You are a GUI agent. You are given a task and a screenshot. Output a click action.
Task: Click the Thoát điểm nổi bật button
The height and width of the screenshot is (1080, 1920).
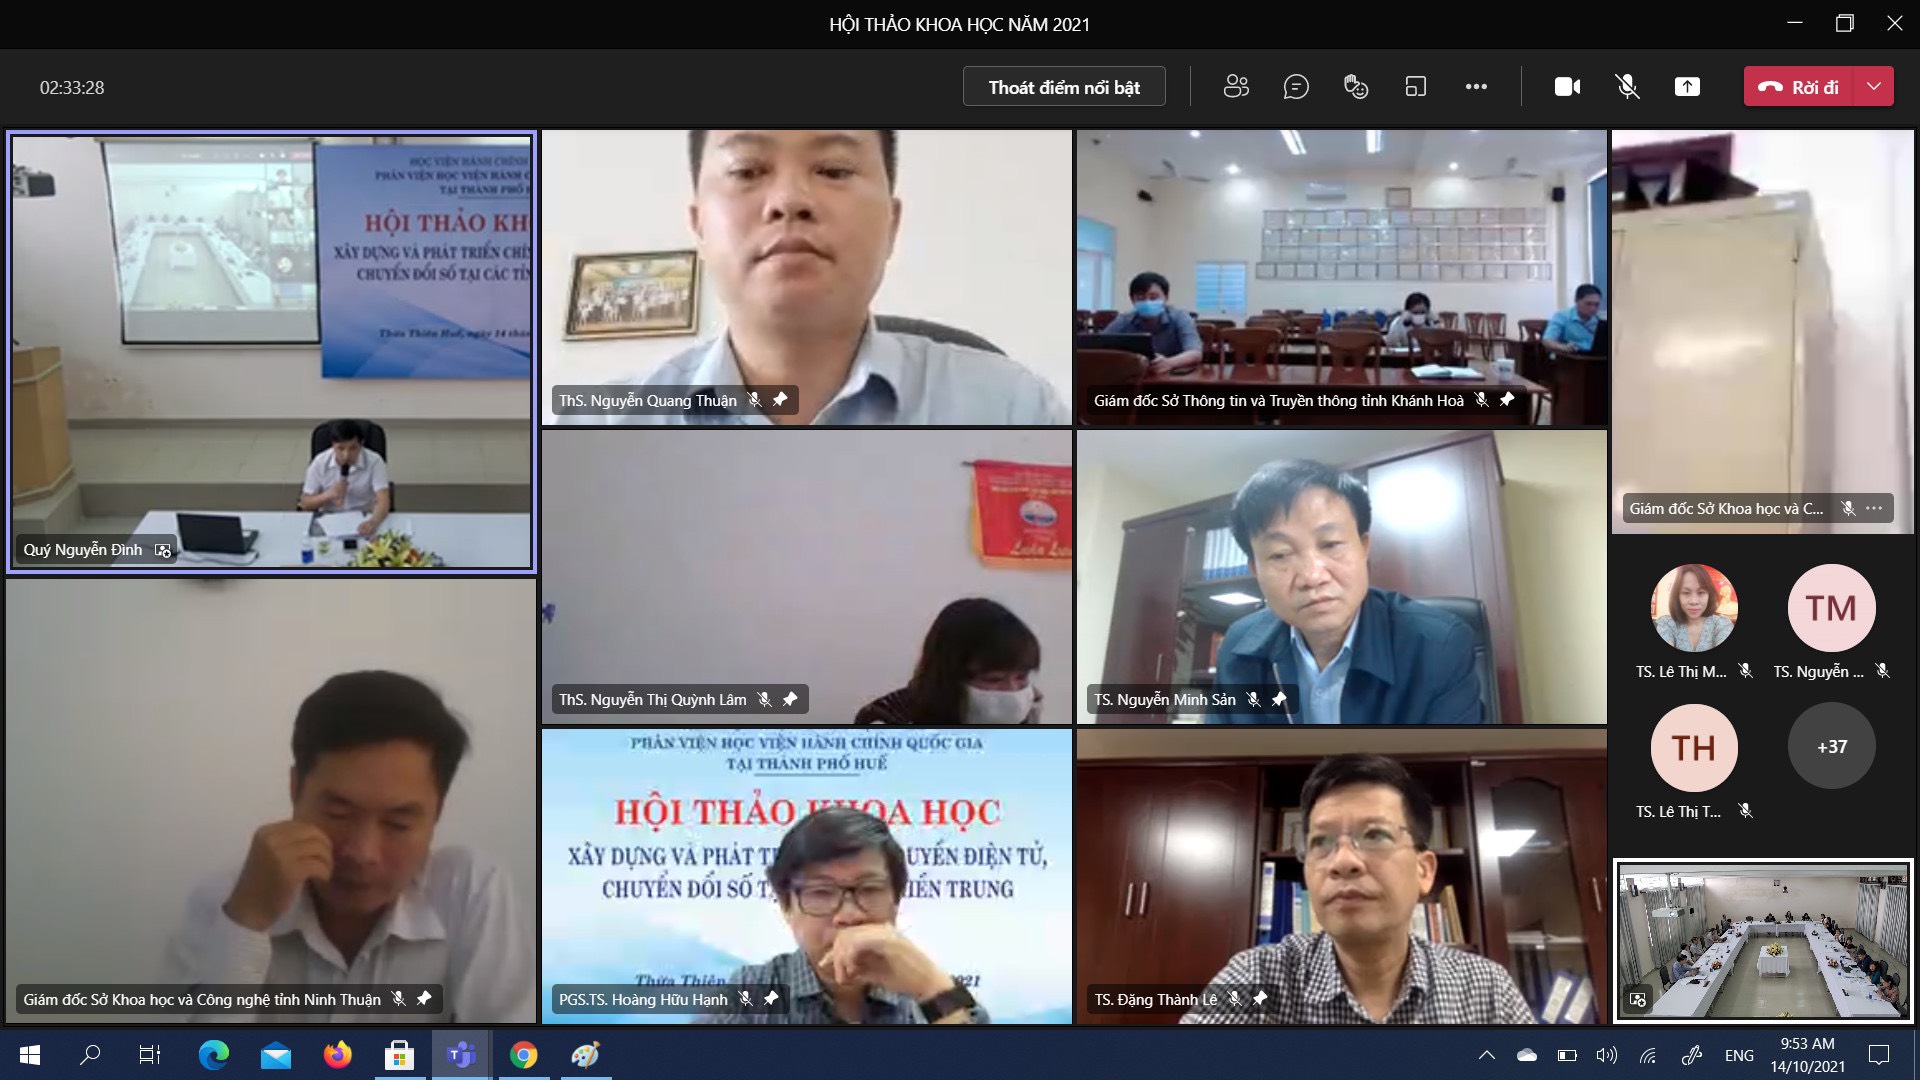pos(1064,87)
